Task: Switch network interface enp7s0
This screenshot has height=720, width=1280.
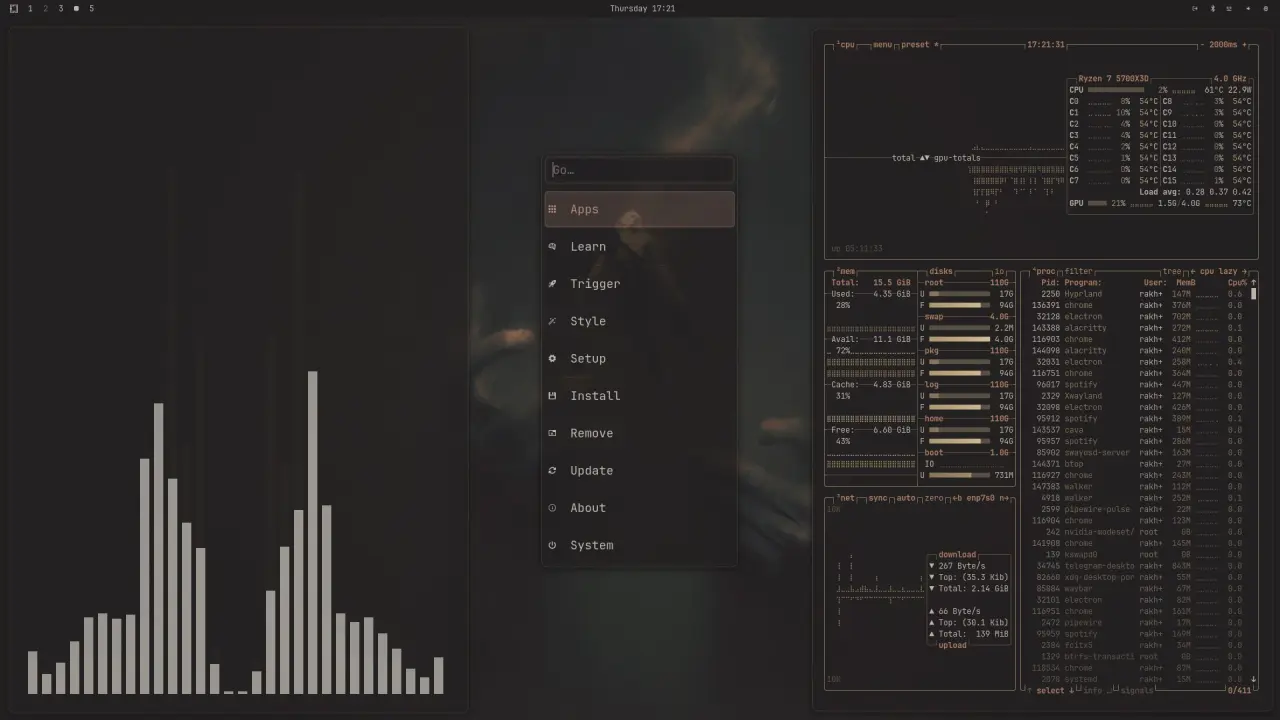Action: 981,498
